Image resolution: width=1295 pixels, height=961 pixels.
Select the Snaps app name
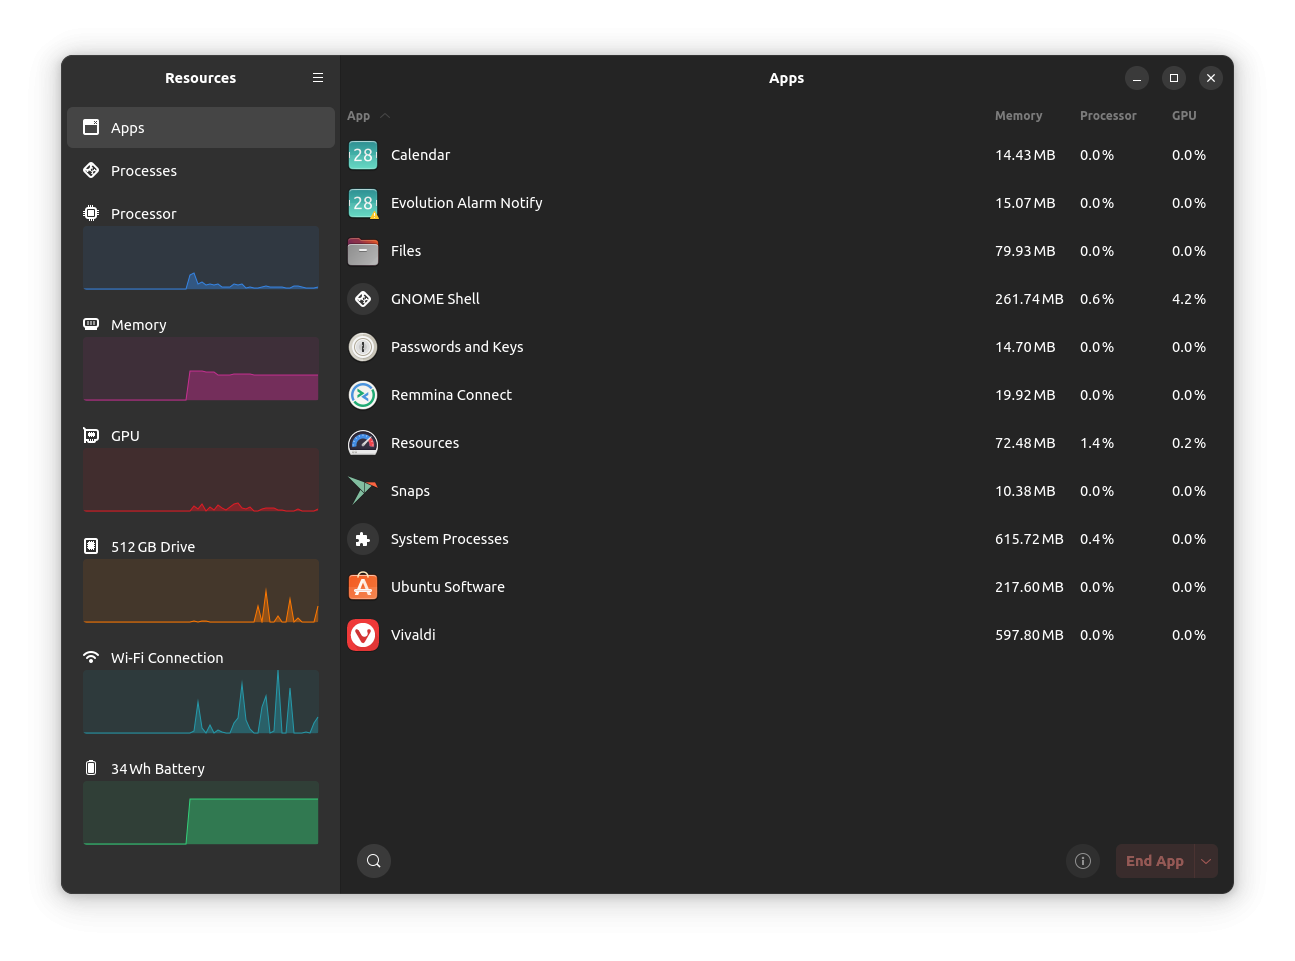point(410,491)
